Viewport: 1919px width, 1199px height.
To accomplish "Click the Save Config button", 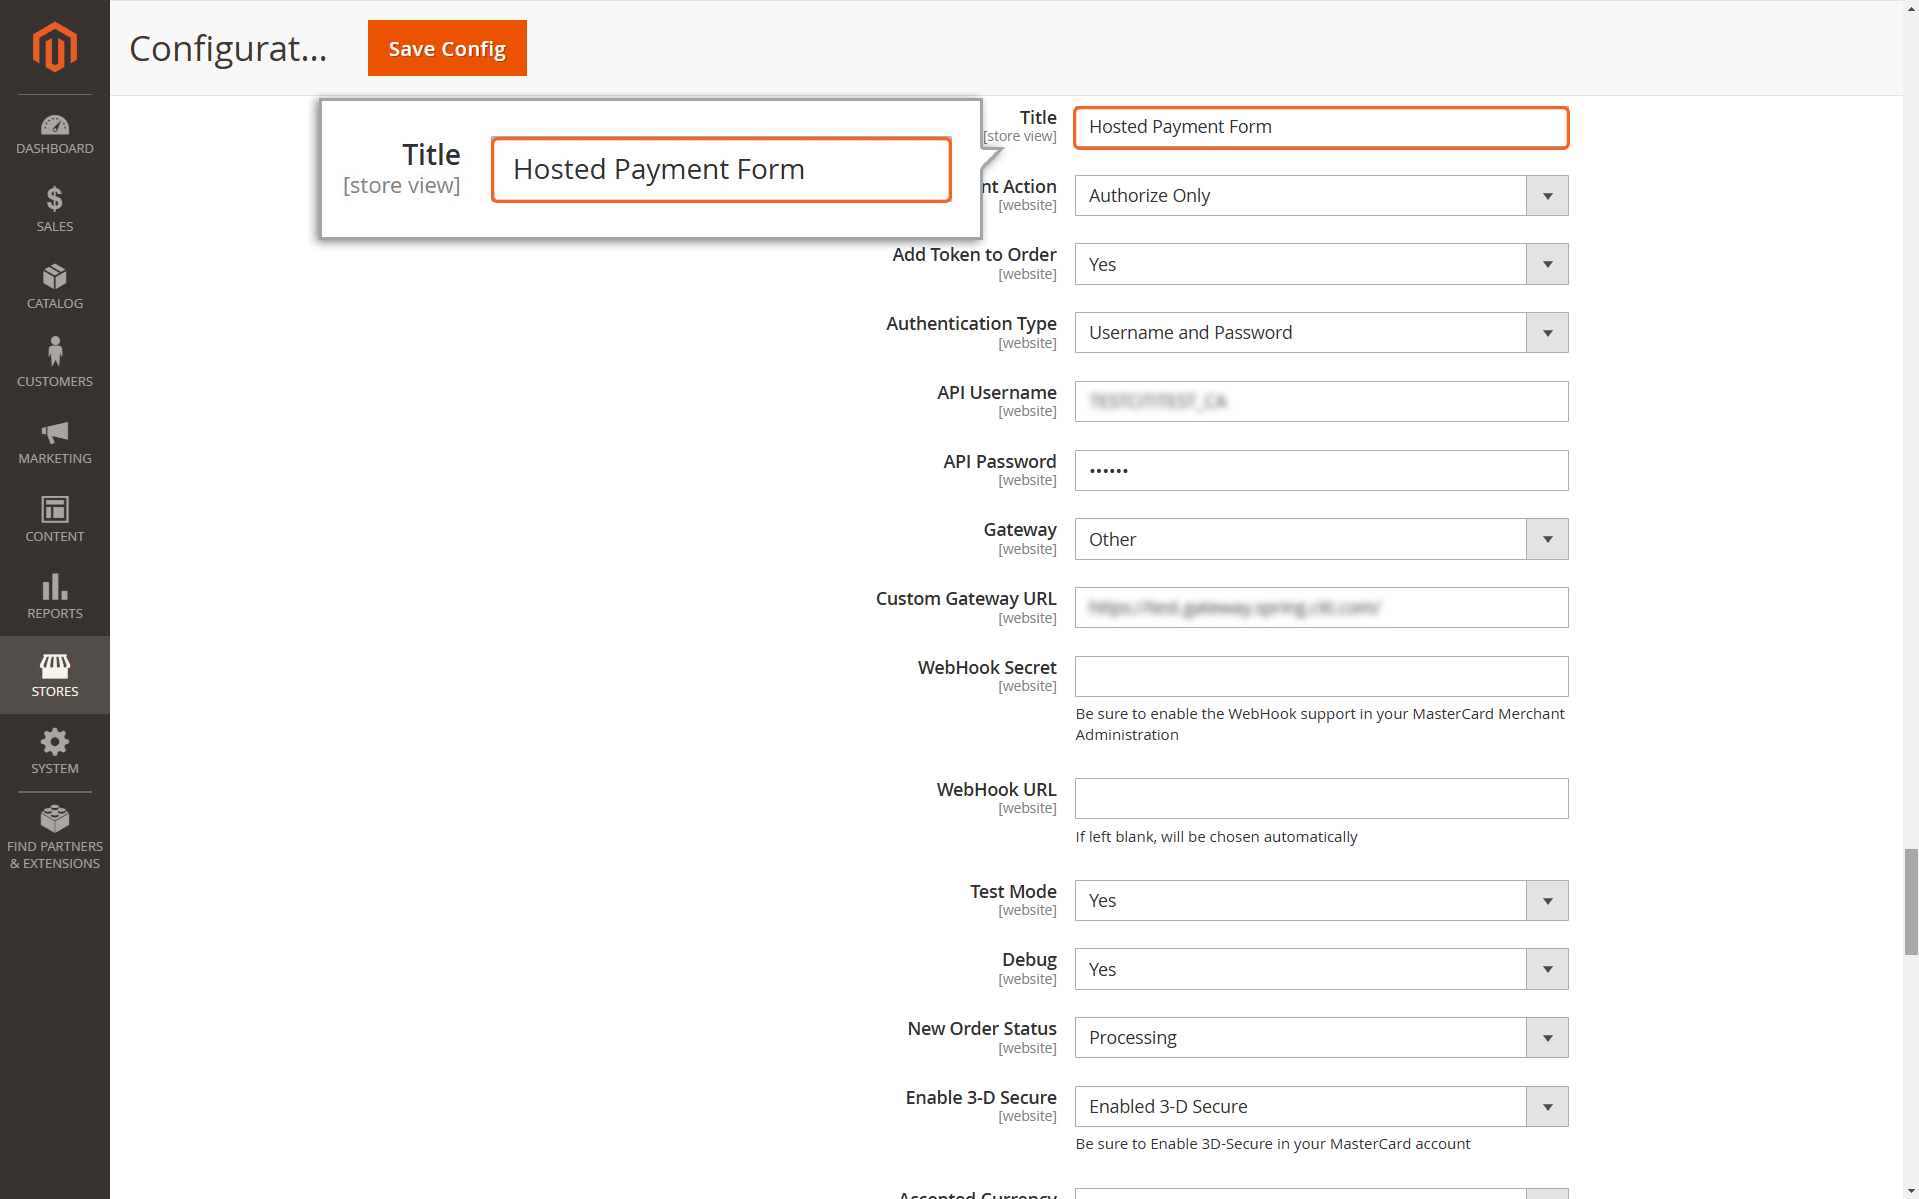I will pyautogui.click(x=447, y=48).
